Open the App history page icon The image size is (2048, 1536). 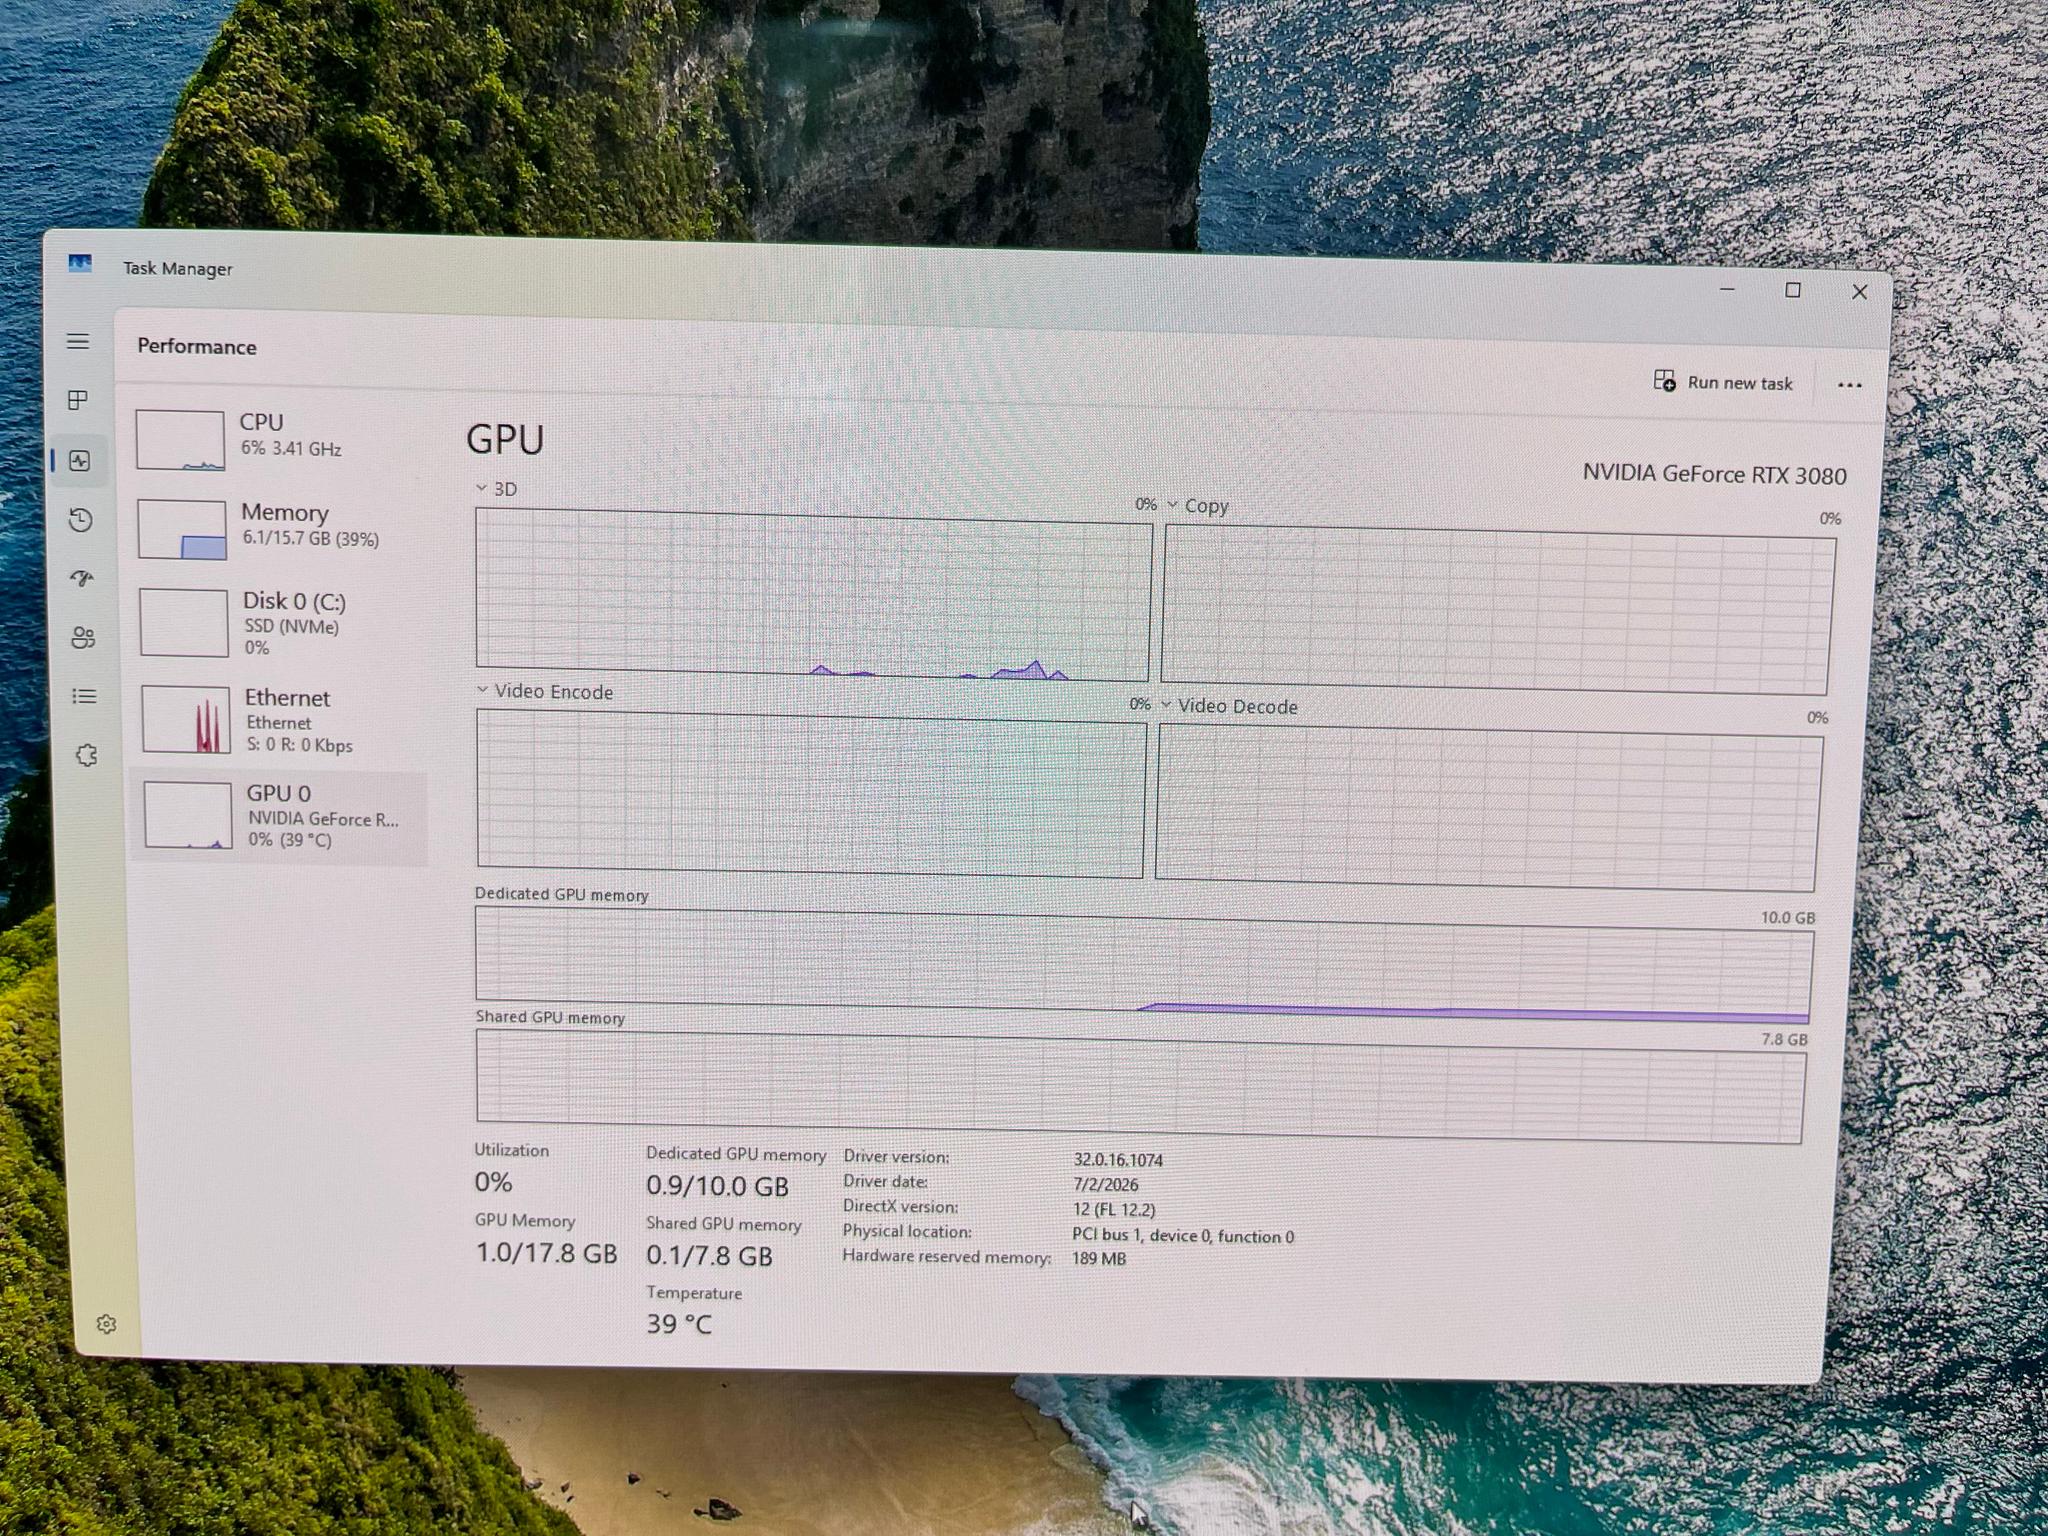[x=81, y=520]
